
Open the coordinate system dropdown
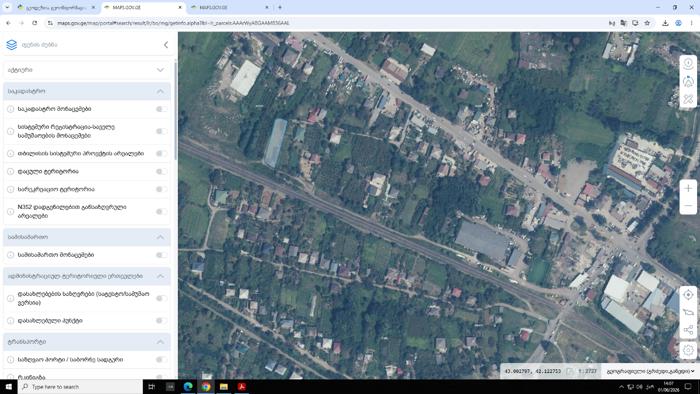650,371
